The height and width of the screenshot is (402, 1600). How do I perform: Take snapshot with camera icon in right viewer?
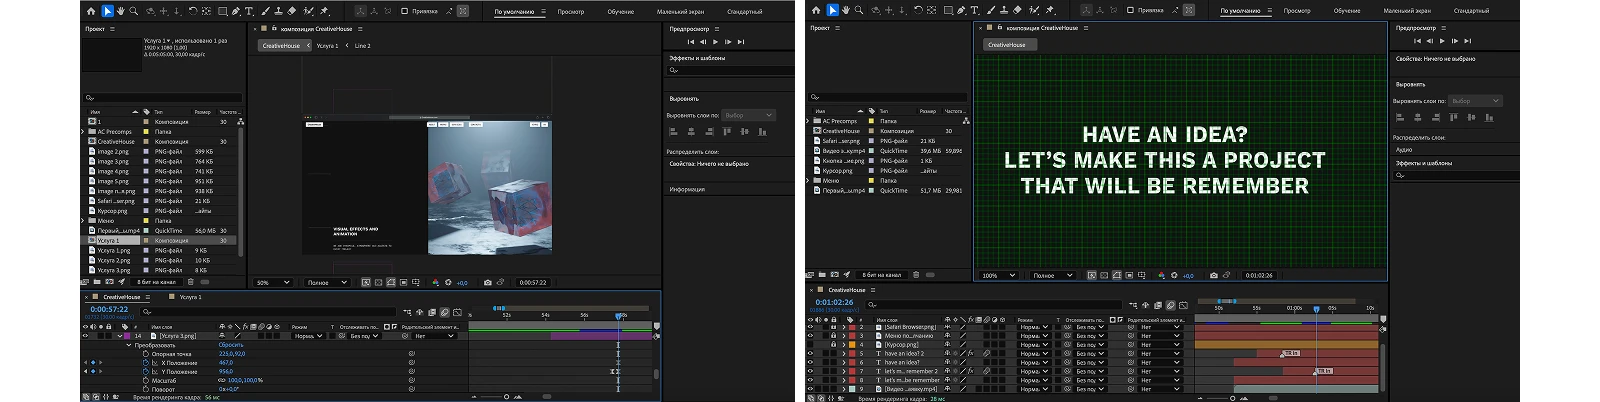tap(1214, 275)
